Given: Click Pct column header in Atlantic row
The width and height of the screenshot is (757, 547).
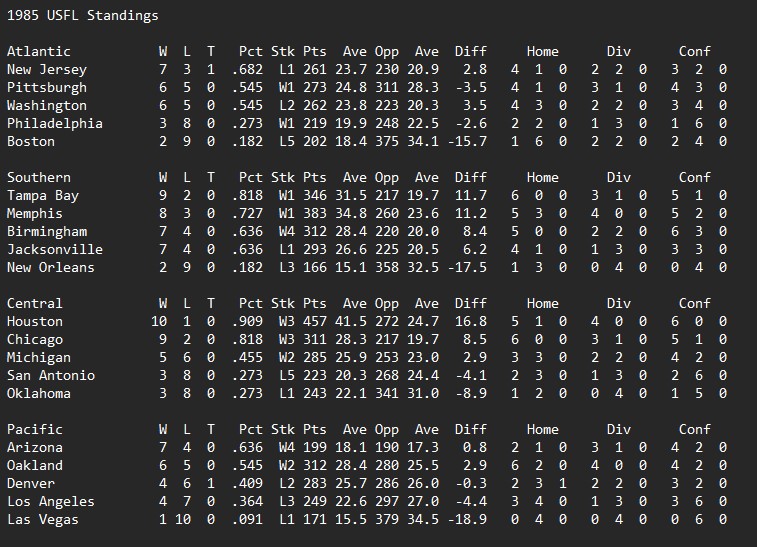Looking at the screenshot, I should (251, 51).
